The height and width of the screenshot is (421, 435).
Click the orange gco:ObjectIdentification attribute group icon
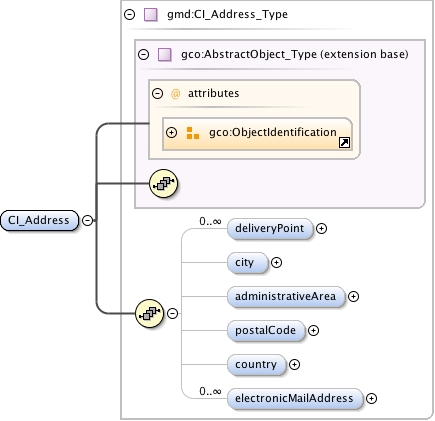(x=193, y=133)
